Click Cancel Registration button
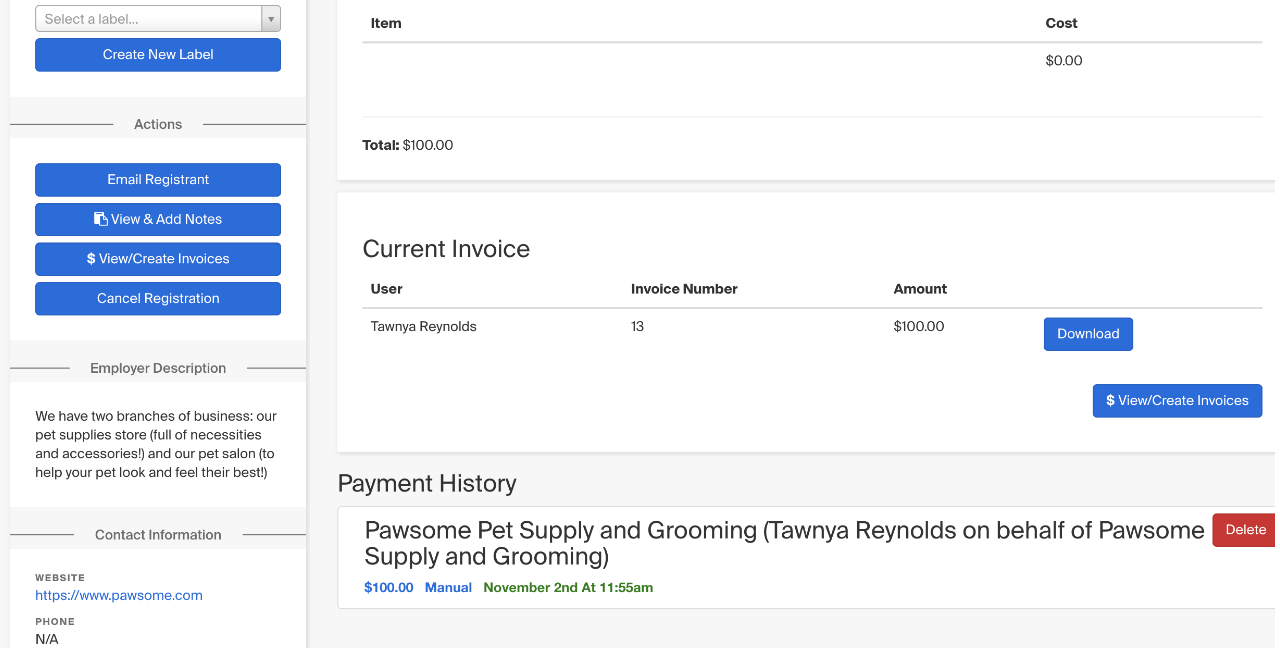The height and width of the screenshot is (648, 1280). point(158,298)
